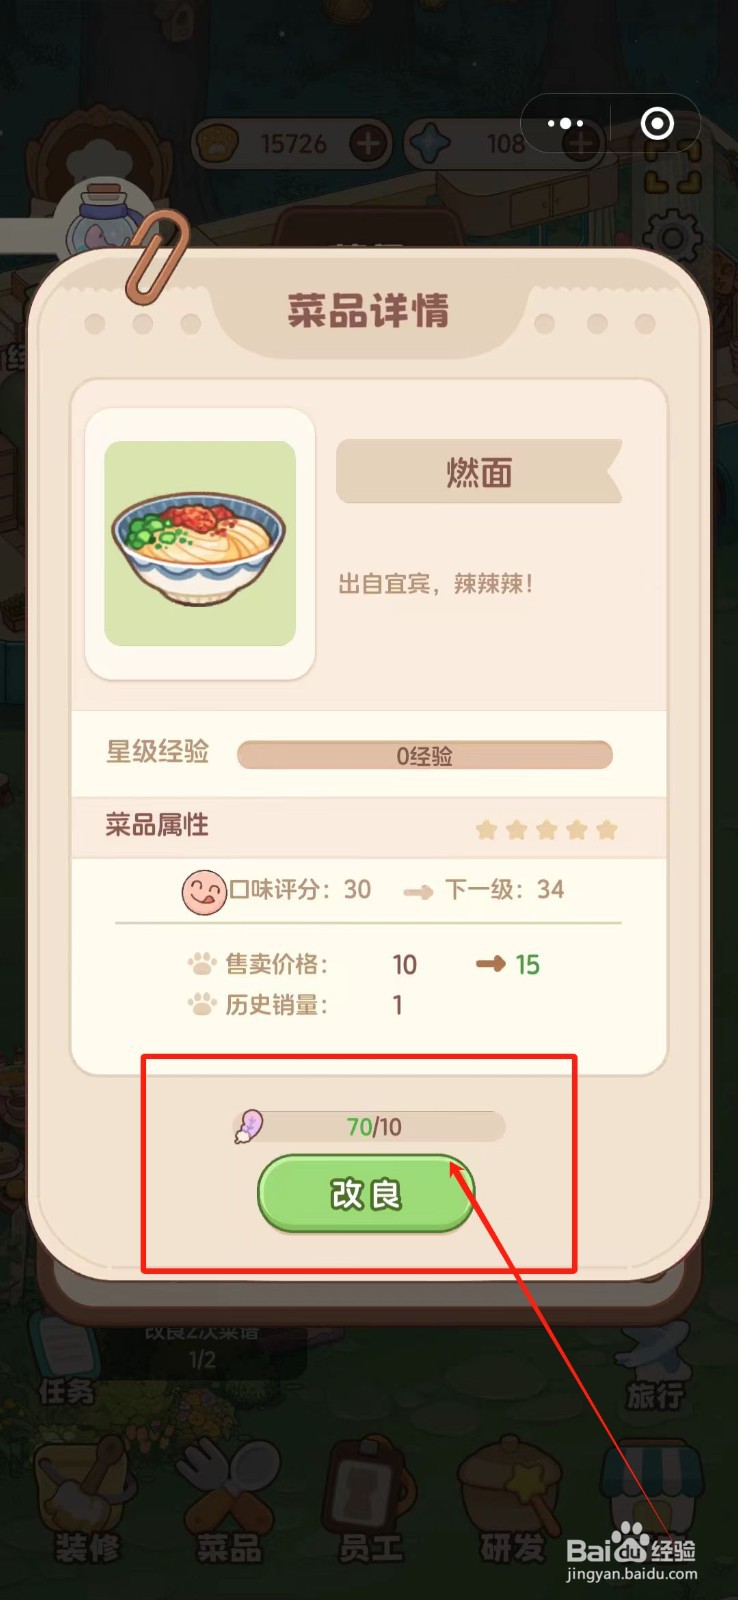The width and height of the screenshot is (738, 1600).
Task: Add diamonds with the plus beside 108
Action: click(x=581, y=144)
